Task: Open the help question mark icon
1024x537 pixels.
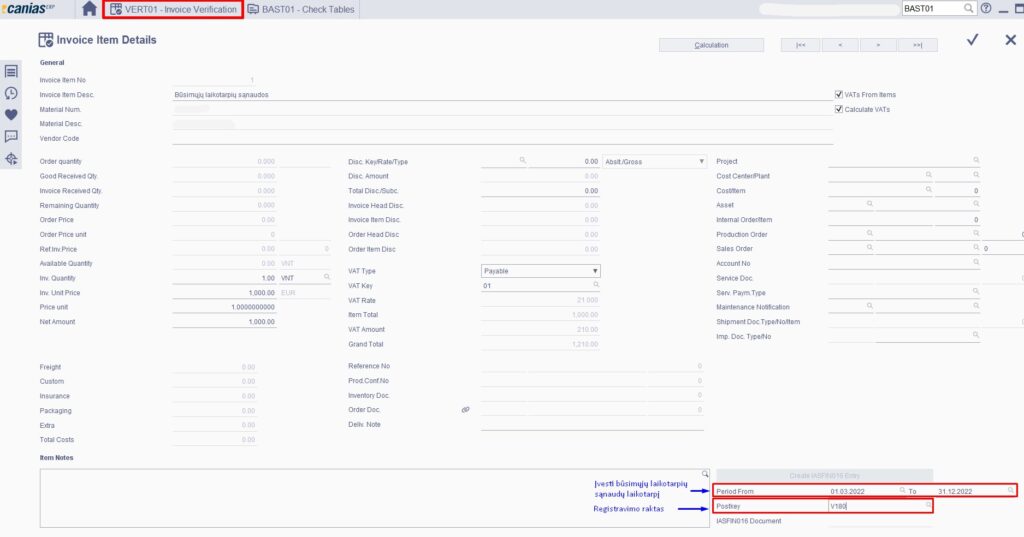Action: 986,9
